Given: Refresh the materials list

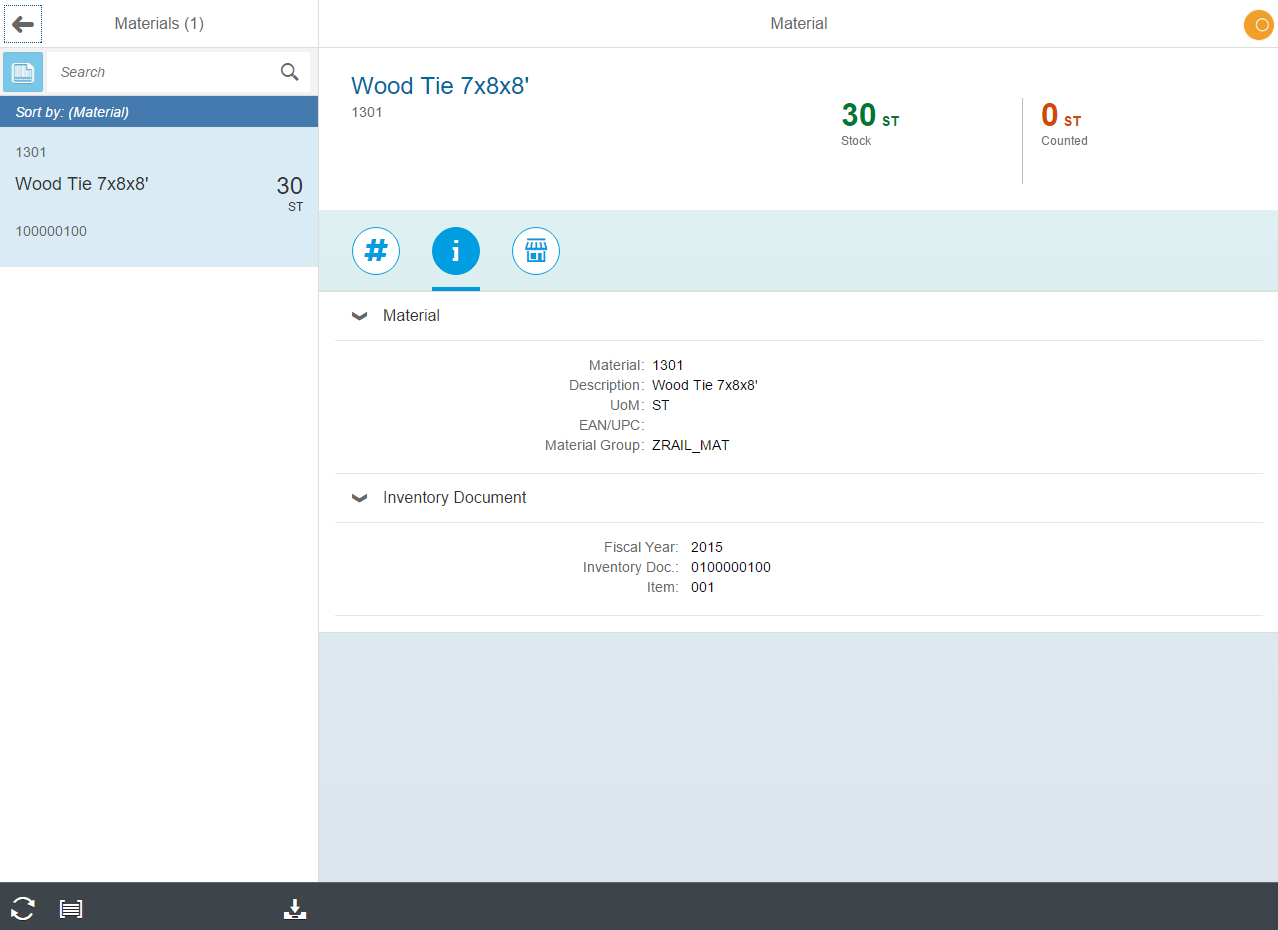Looking at the screenshot, I should [x=23, y=908].
